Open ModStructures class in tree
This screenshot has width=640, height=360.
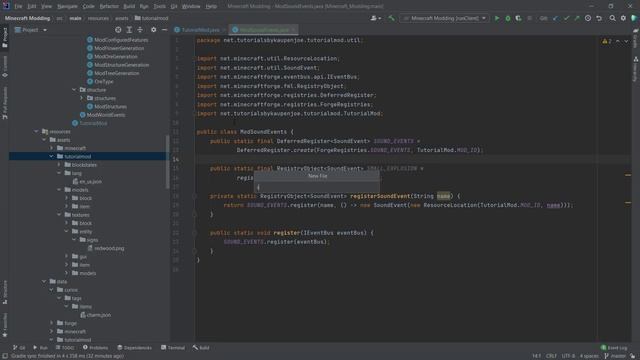coord(107,107)
